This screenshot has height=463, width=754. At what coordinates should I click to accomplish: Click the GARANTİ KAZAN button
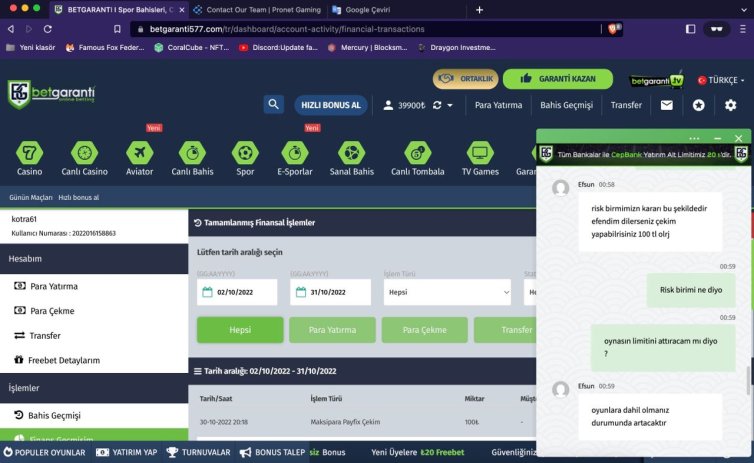(558, 79)
